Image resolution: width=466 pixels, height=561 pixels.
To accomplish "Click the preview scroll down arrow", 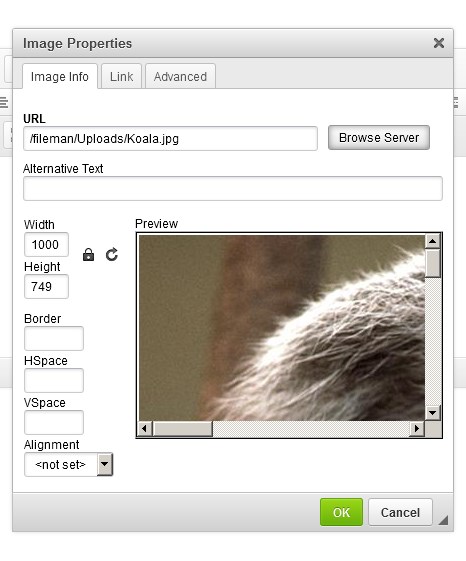I will 432,413.
